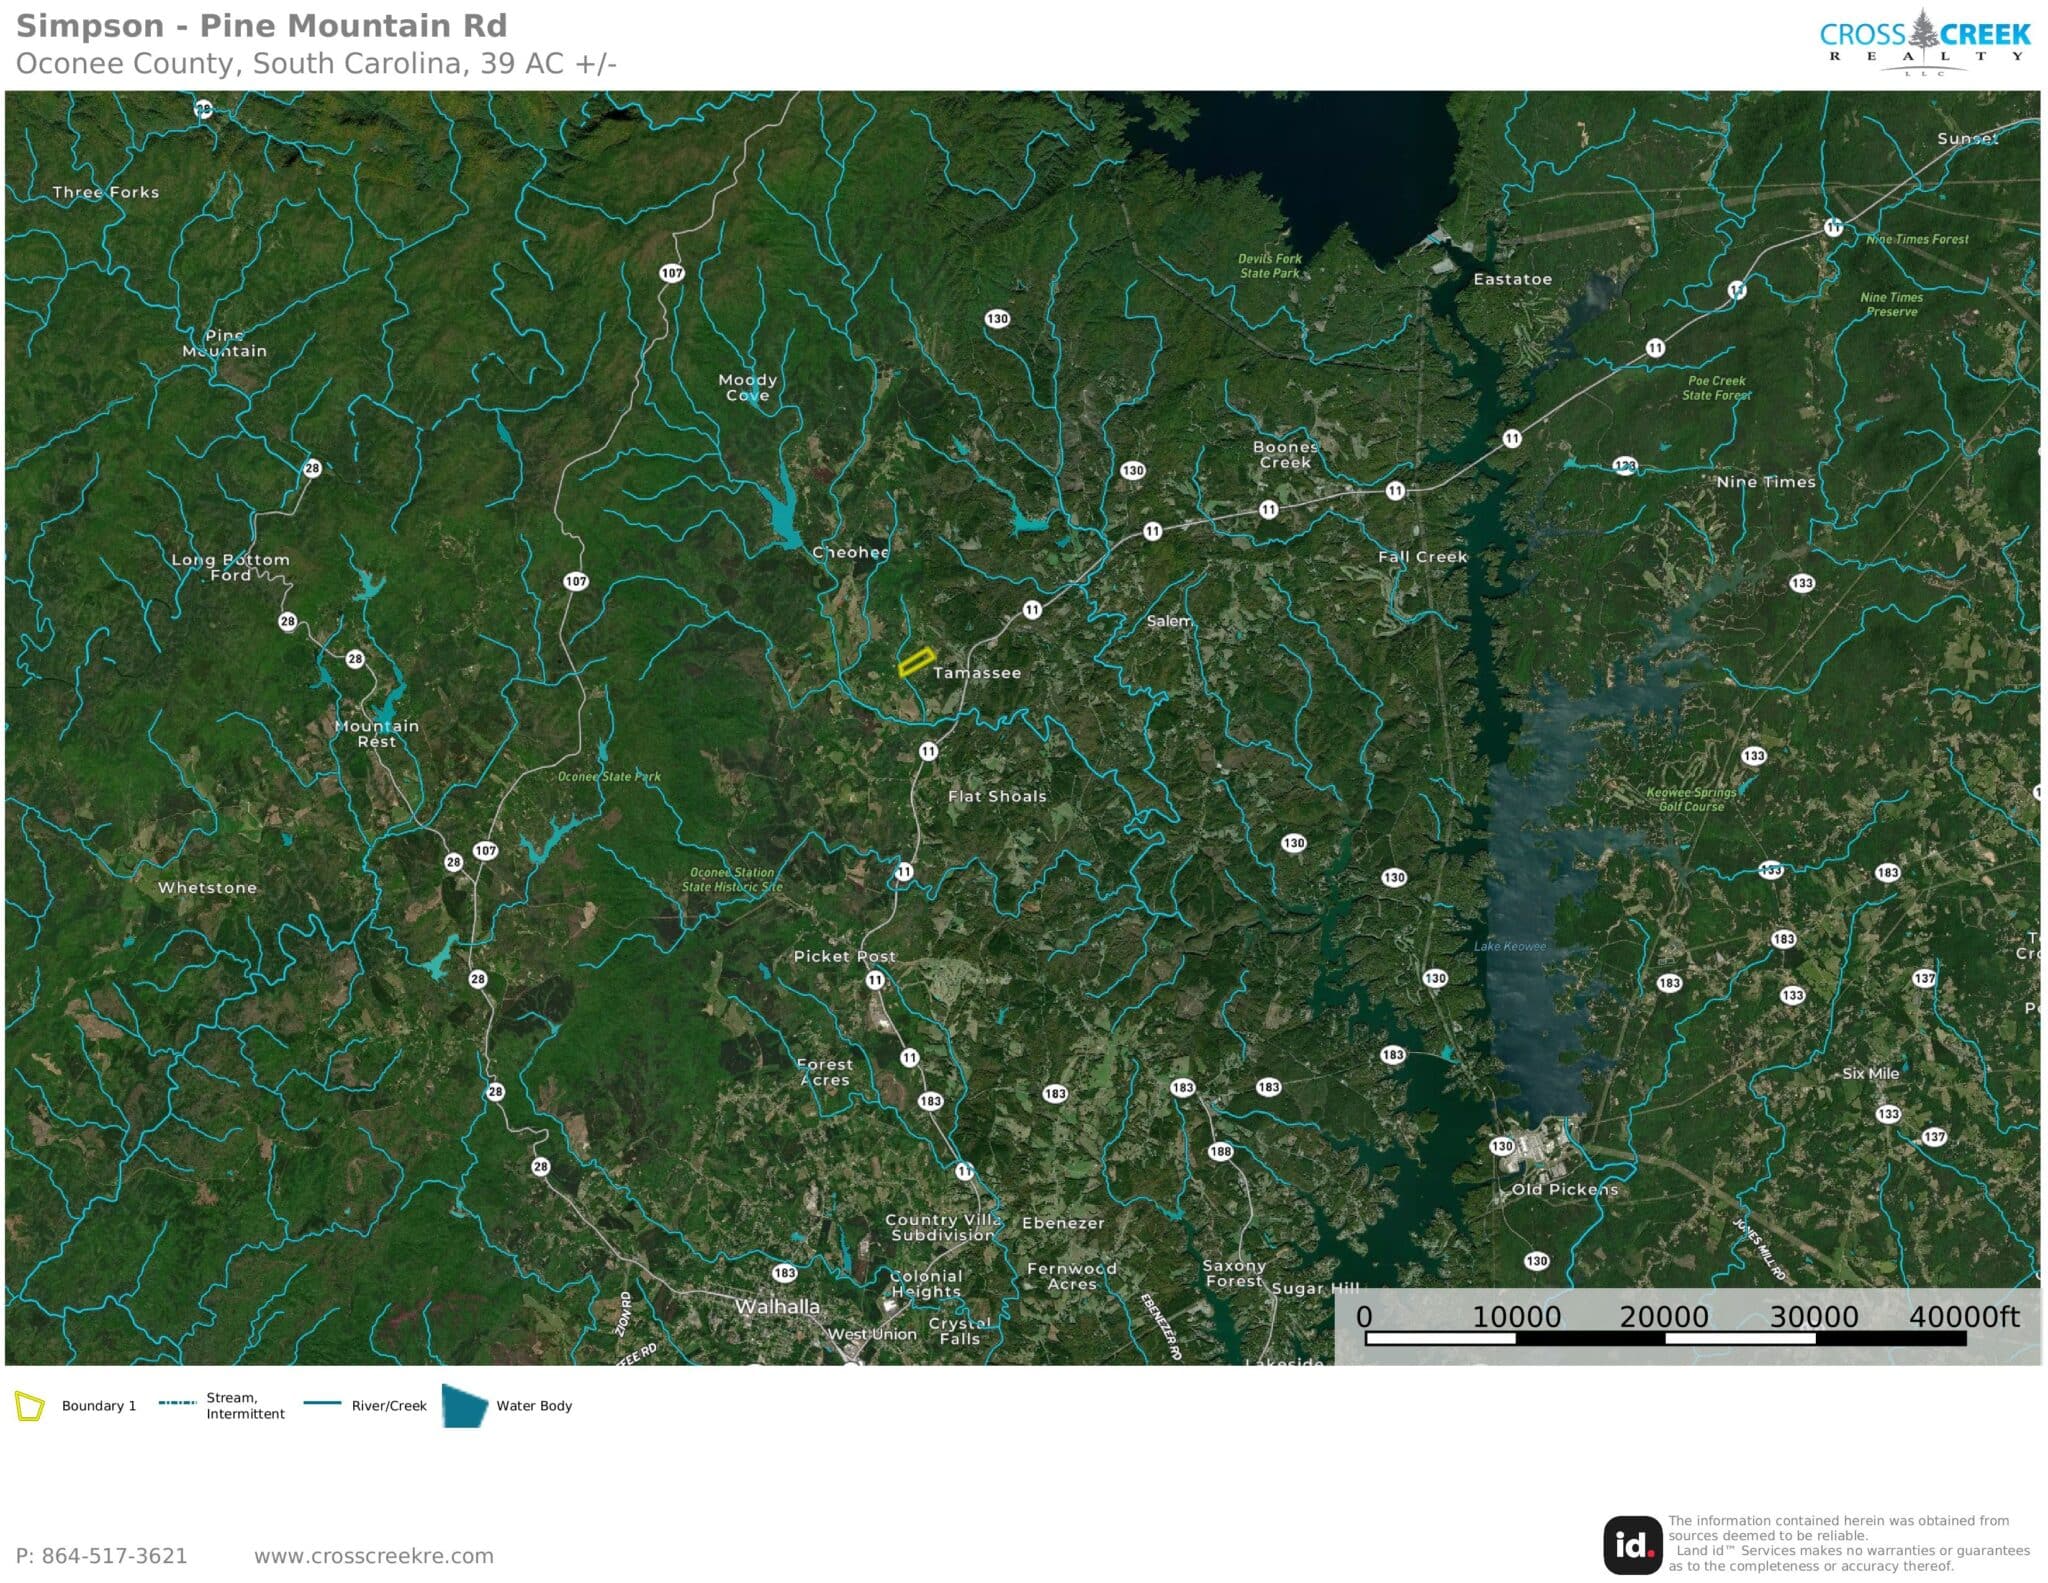This screenshot has height=1583, width=2048.
Task: Click the Boundary 1 legend polygon icon
Action: point(30,1406)
